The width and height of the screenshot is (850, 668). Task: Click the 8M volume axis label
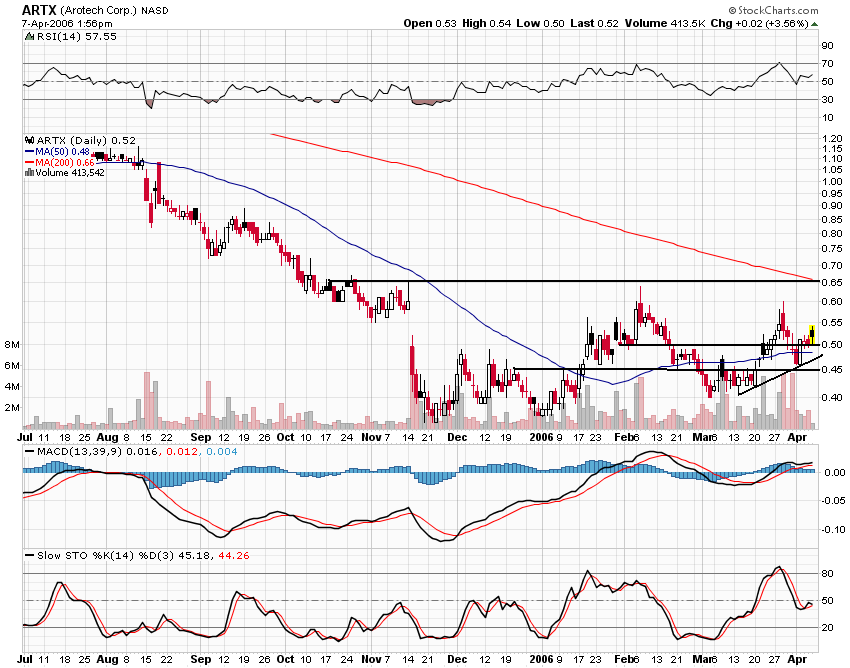[x=12, y=345]
